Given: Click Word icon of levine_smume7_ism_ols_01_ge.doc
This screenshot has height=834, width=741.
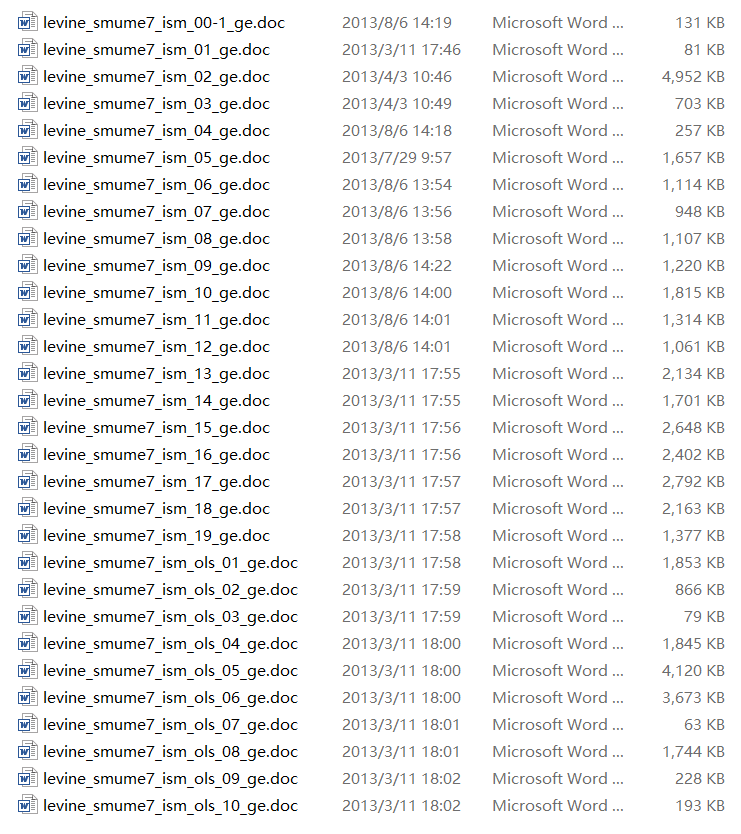Looking at the screenshot, I should tap(28, 563).
